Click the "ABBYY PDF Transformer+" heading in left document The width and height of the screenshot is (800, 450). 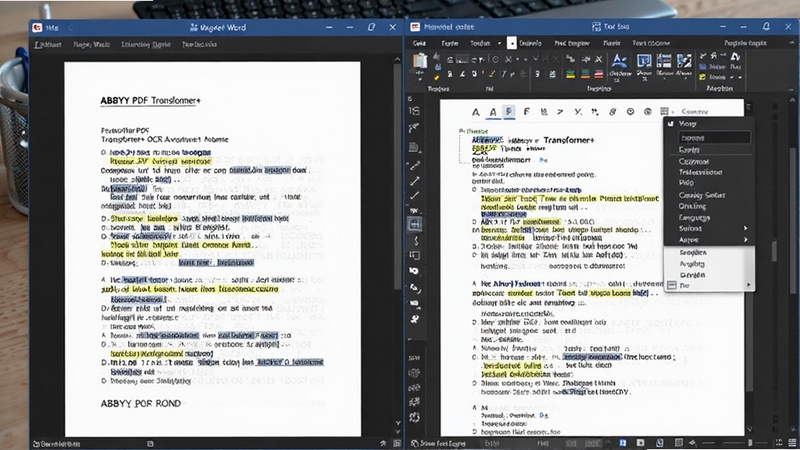pyautogui.click(x=151, y=101)
